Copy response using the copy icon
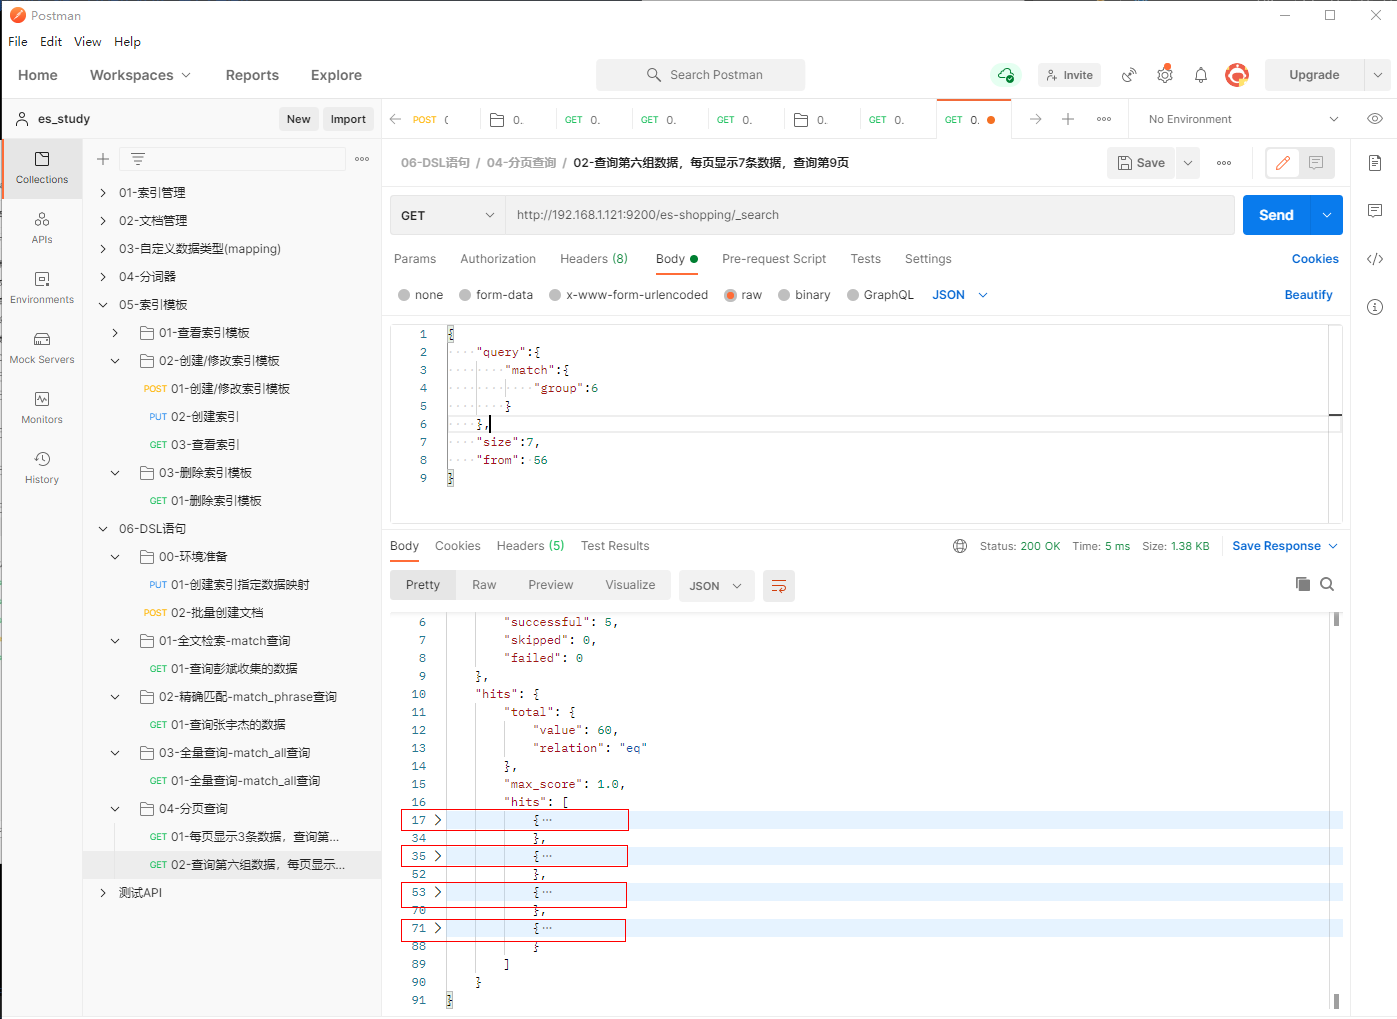This screenshot has height=1019, width=1397. (x=1302, y=585)
